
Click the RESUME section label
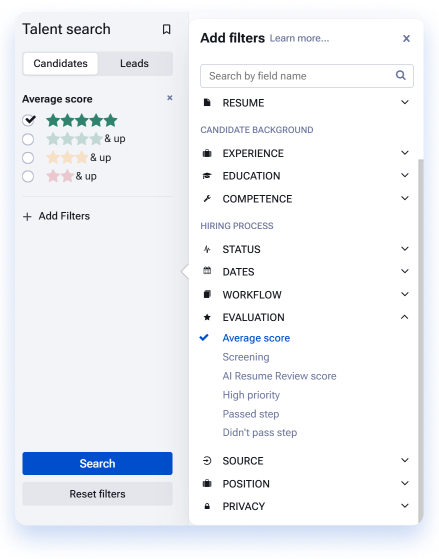pos(243,103)
